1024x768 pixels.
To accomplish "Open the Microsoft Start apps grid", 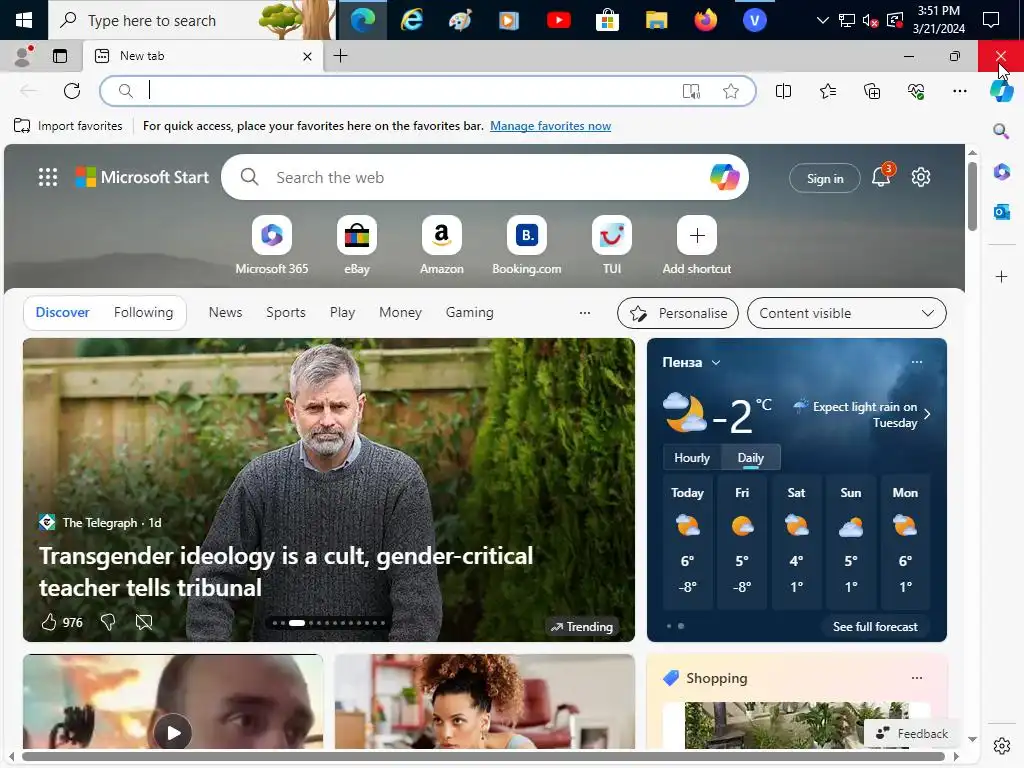I will click(48, 177).
